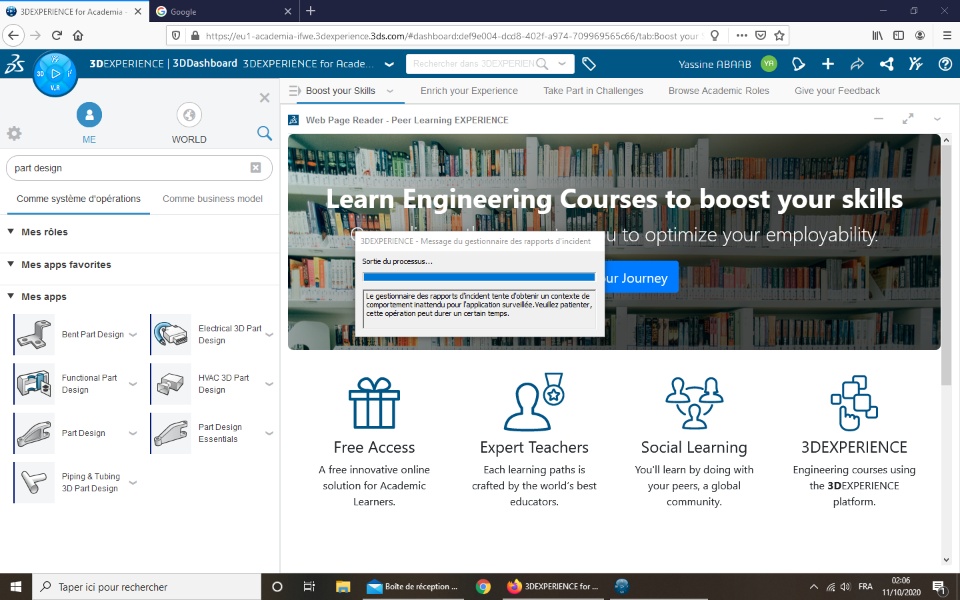Open the social network share icon
Image resolution: width=960 pixels, height=600 pixels.
pyautogui.click(x=887, y=64)
